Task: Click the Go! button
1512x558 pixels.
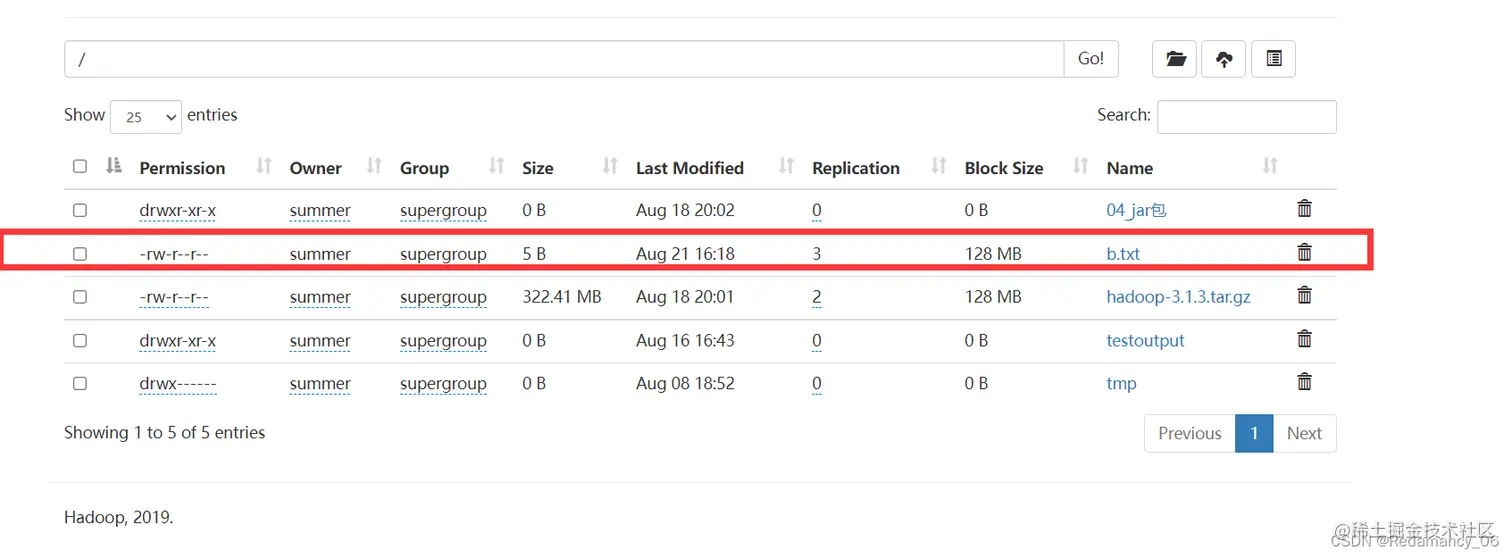Action: 1091,59
